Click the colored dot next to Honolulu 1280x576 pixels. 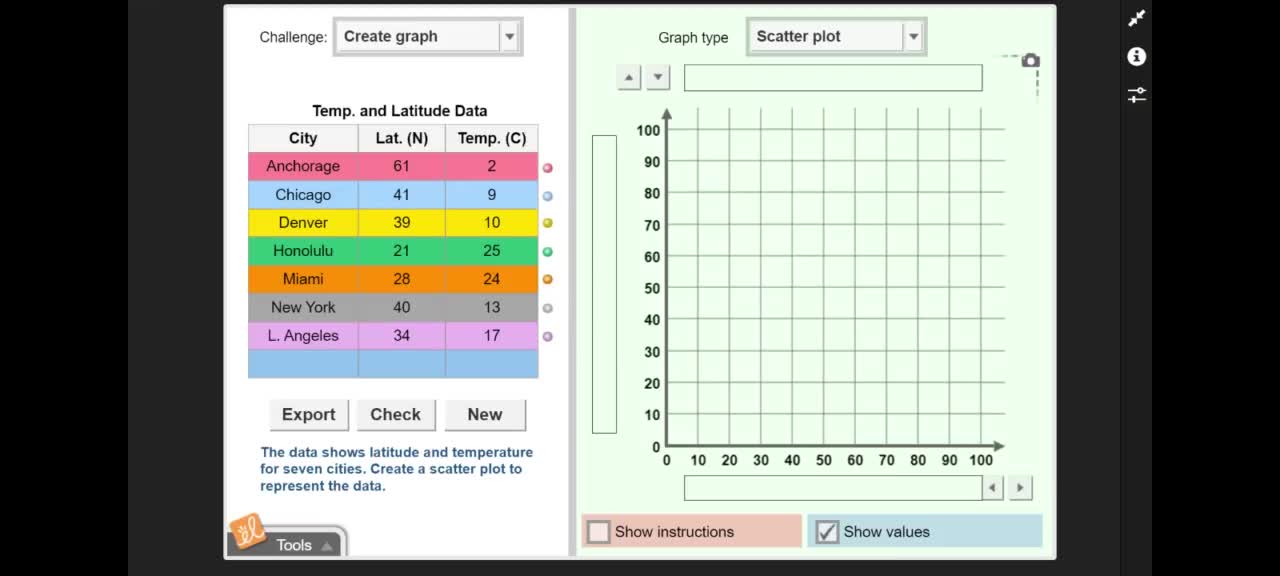[547, 252]
